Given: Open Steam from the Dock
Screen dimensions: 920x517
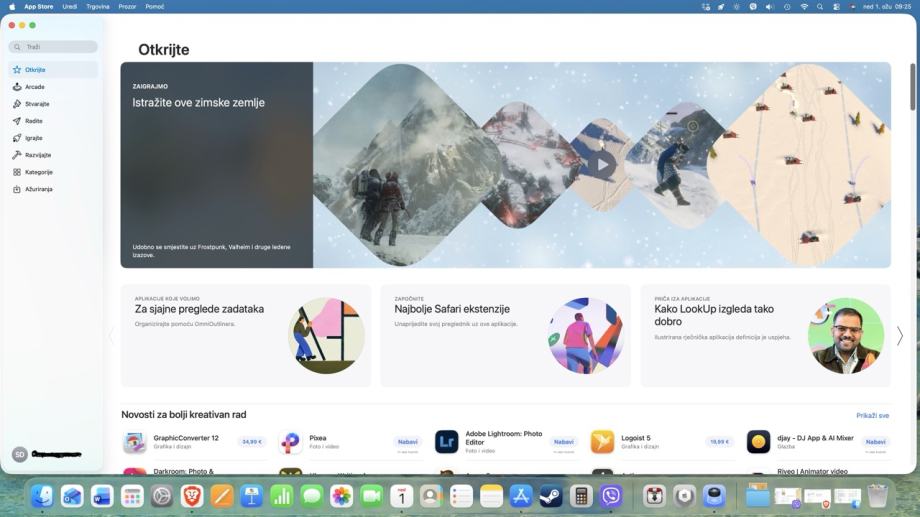Looking at the screenshot, I should (x=551, y=496).
